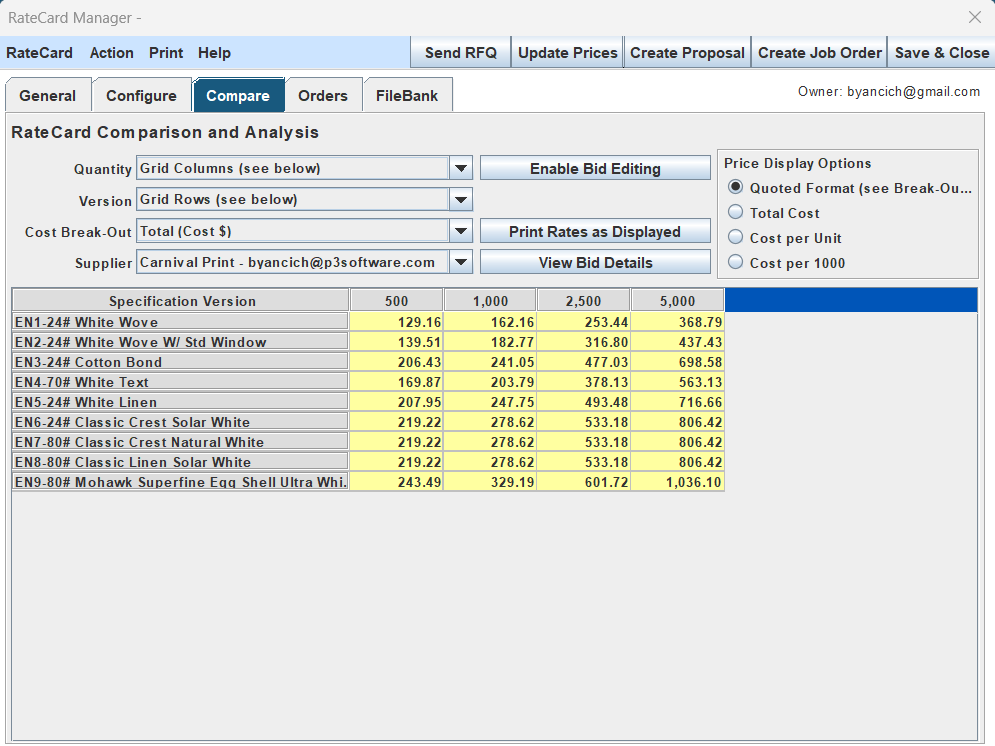Open the RateCard menu
The image size is (995, 746).
point(39,53)
